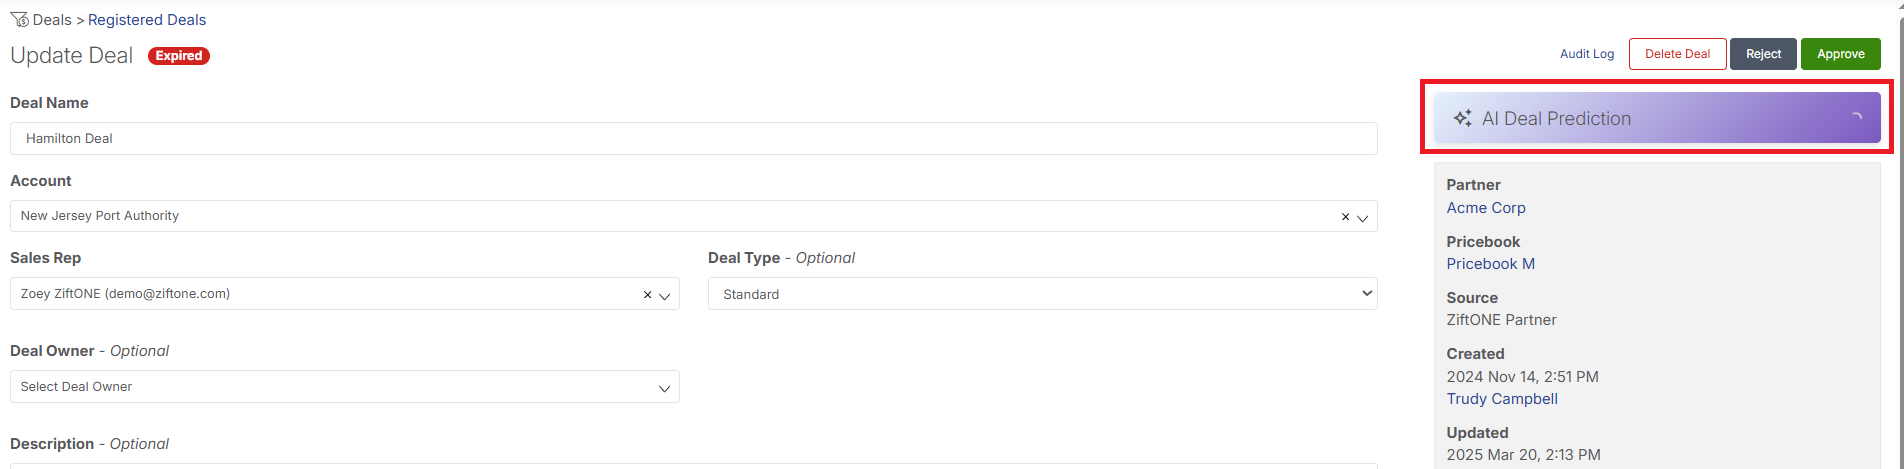The image size is (1904, 469).
Task: Focus the Deal Name input field
Action: pos(693,139)
